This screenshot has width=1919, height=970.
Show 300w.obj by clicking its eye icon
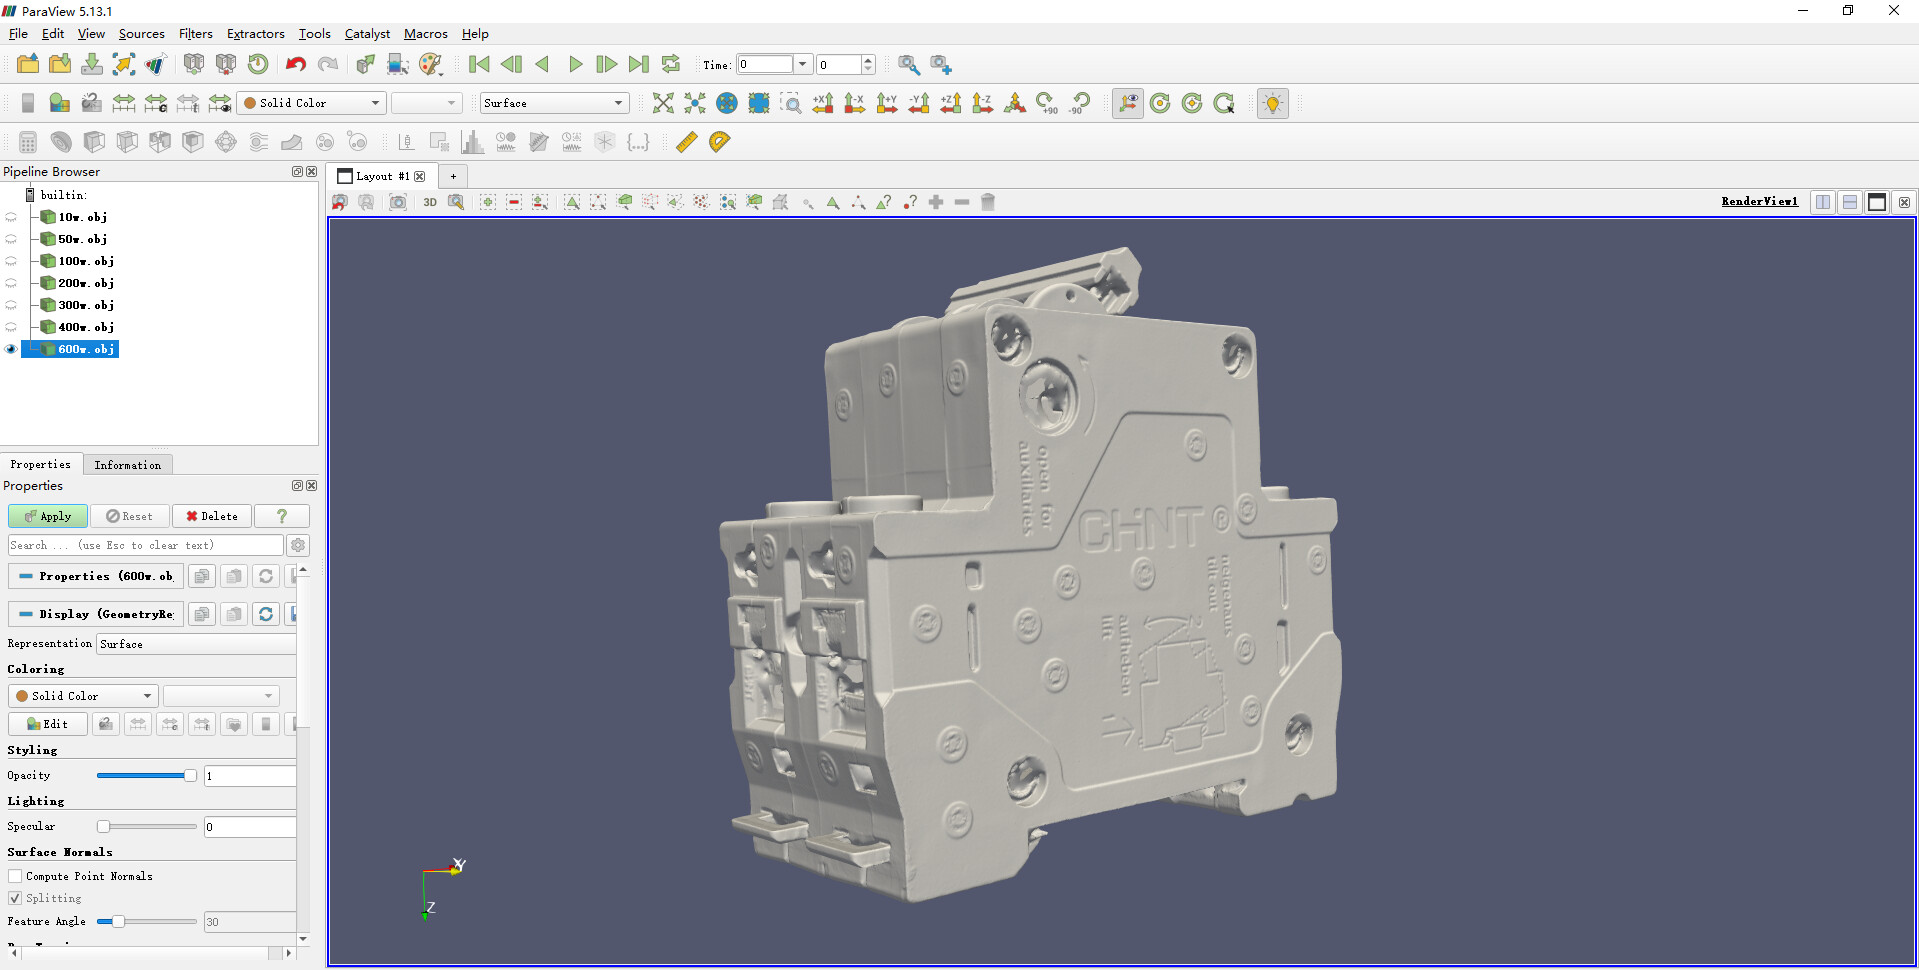(x=11, y=305)
